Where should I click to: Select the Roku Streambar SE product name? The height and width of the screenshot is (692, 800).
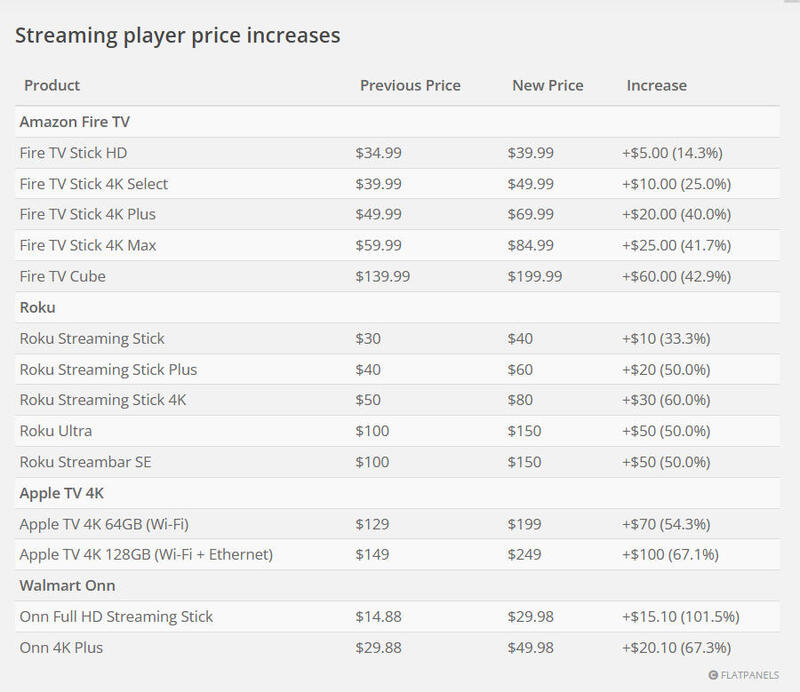click(86, 462)
